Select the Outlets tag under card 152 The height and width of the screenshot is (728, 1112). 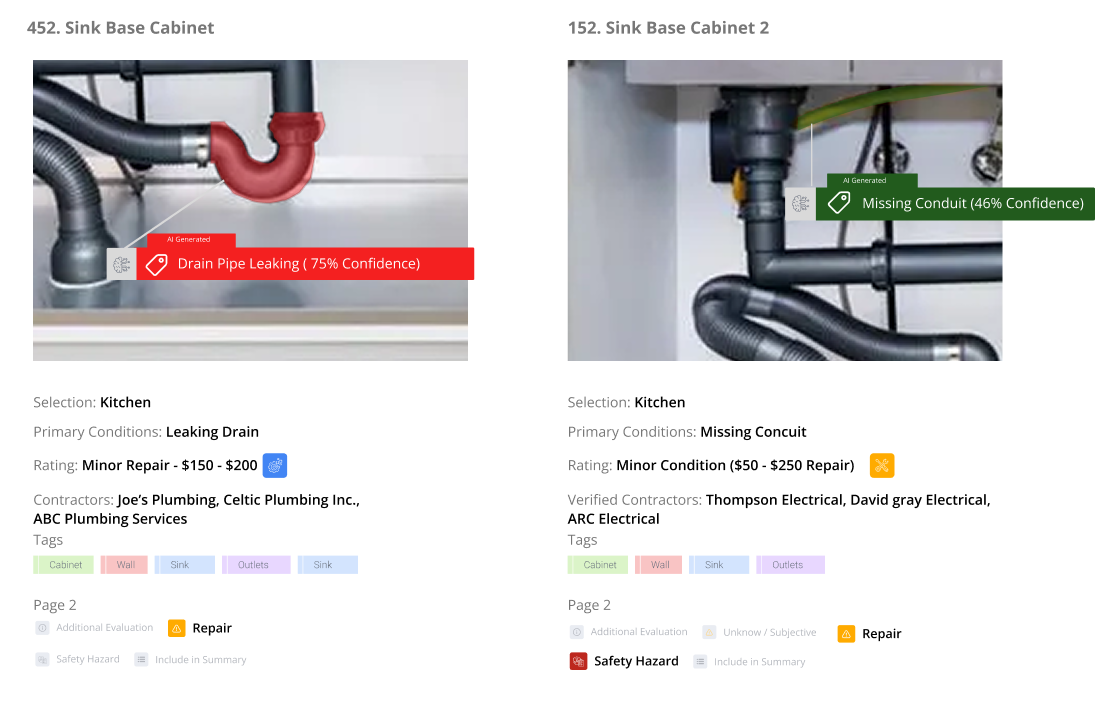tap(791, 565)
